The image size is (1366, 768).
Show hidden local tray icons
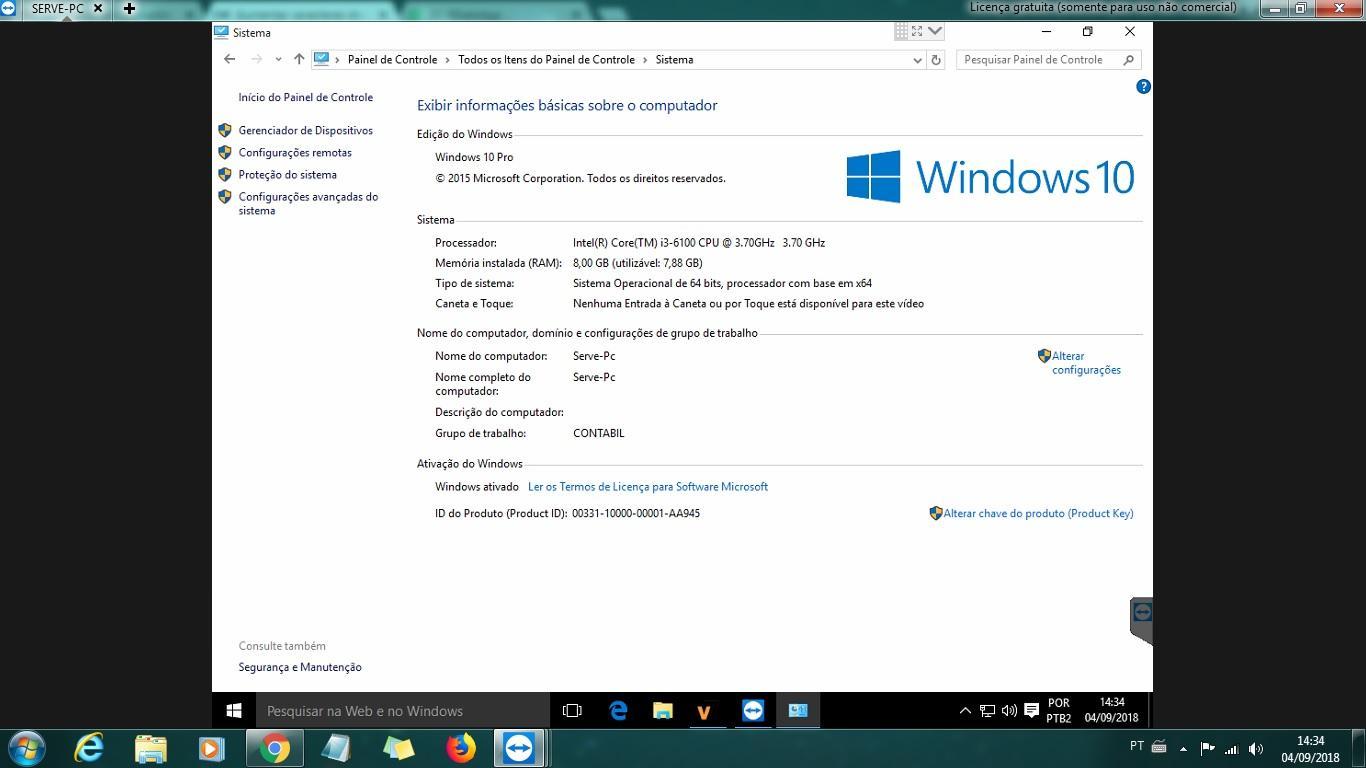[1183, 748]
